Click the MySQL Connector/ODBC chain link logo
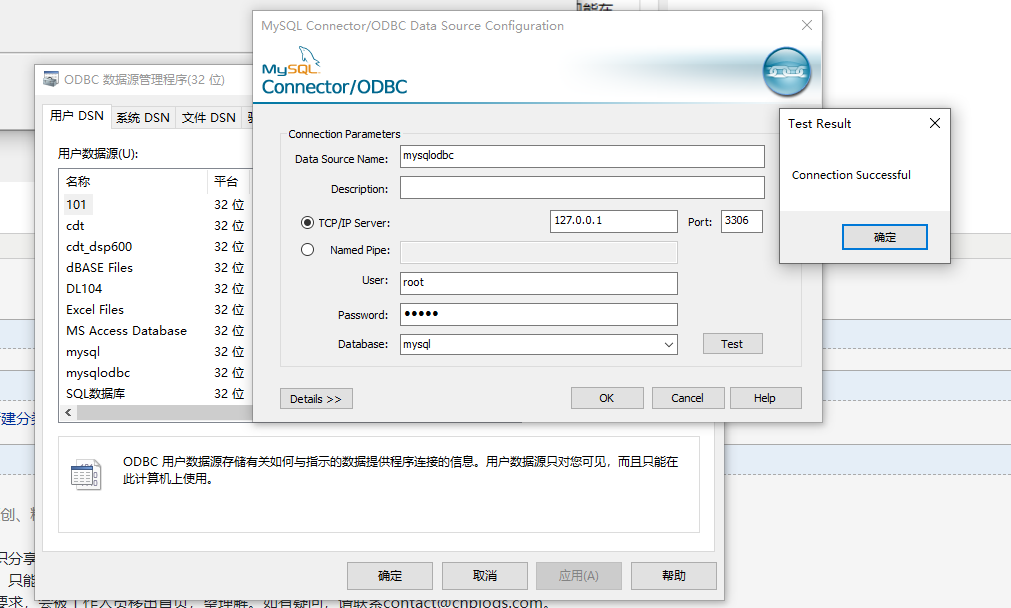 [786, 72]
